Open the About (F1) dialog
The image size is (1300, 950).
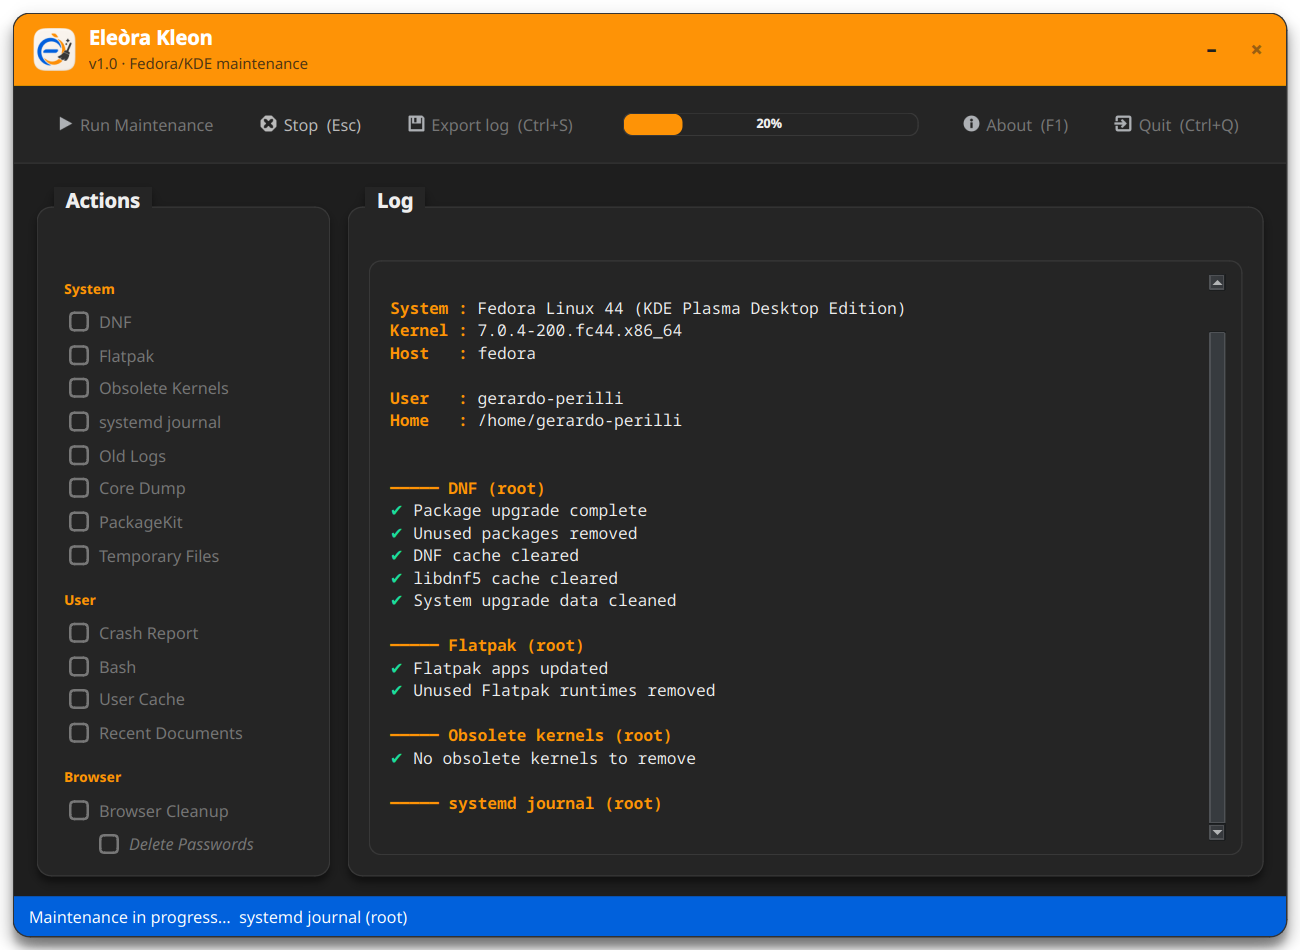[1027, 125]
